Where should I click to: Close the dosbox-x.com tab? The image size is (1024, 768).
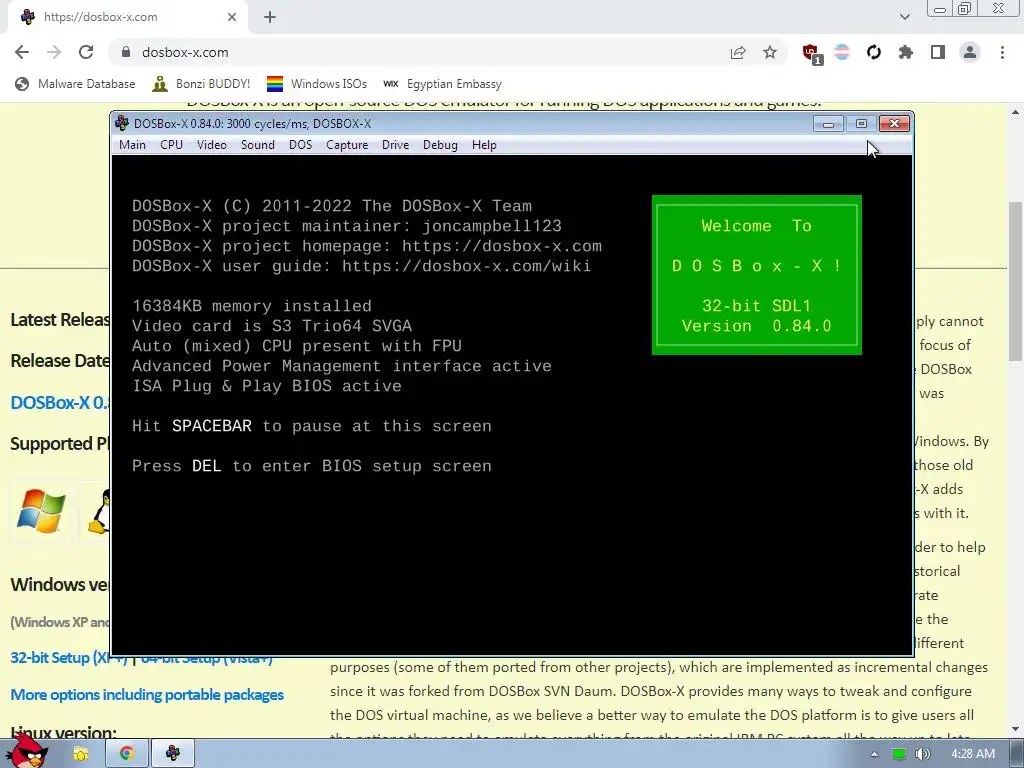pyautogui.click(x=232, y=18)
